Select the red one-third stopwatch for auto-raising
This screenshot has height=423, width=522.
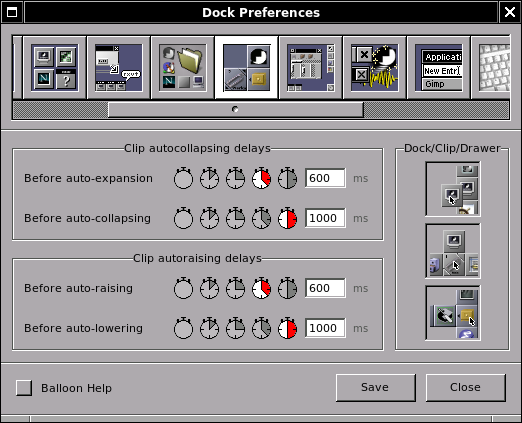(x=261, y=288)
